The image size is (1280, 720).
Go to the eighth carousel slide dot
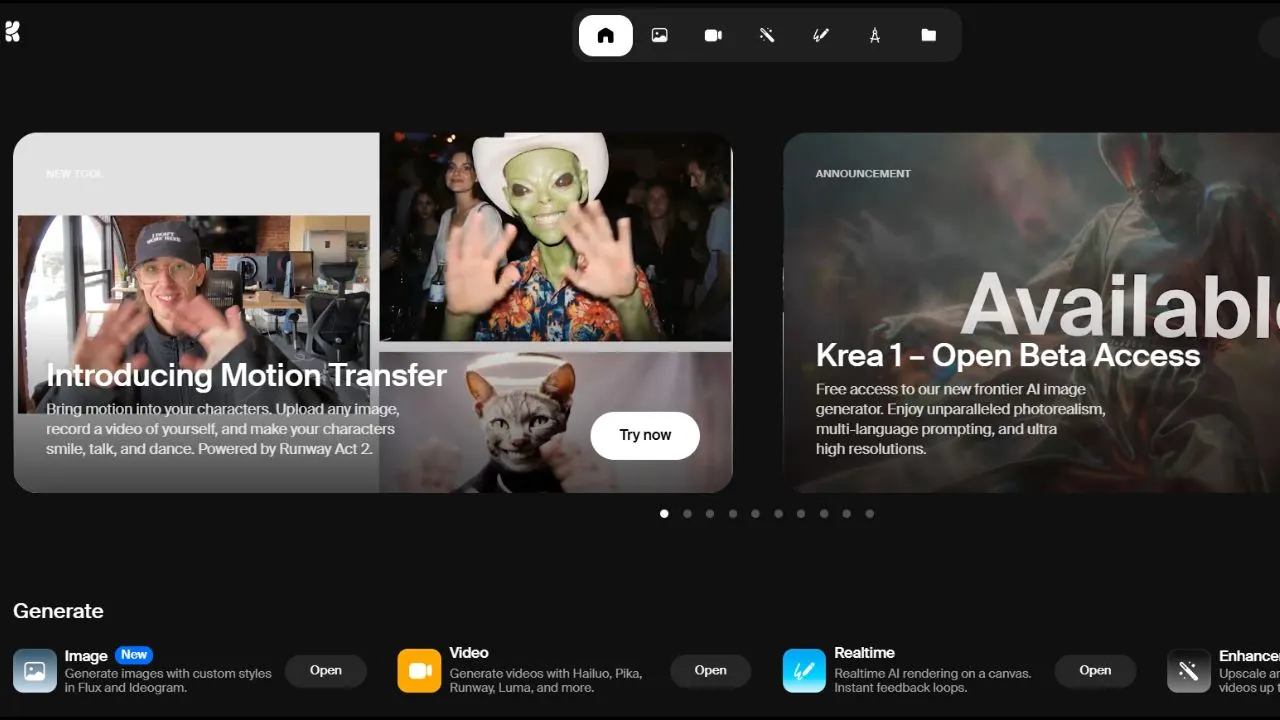(824, 514)
